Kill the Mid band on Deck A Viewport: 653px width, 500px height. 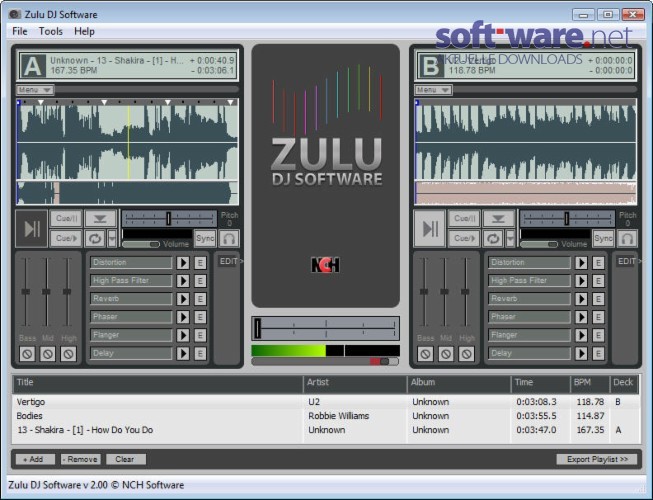click(47, 354)
